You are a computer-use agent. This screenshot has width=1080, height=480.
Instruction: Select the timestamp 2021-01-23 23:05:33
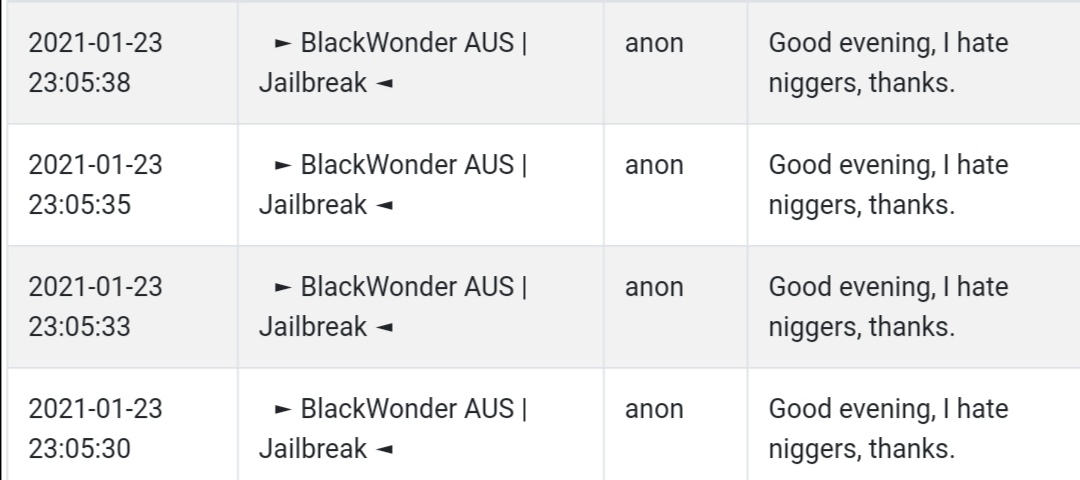tap(95, 306)
